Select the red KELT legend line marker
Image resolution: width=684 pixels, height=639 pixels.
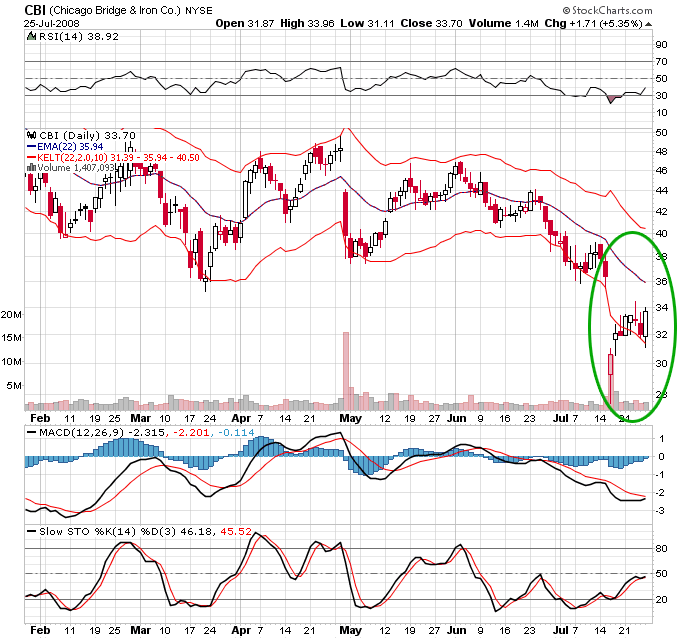[x=31, y=157]
